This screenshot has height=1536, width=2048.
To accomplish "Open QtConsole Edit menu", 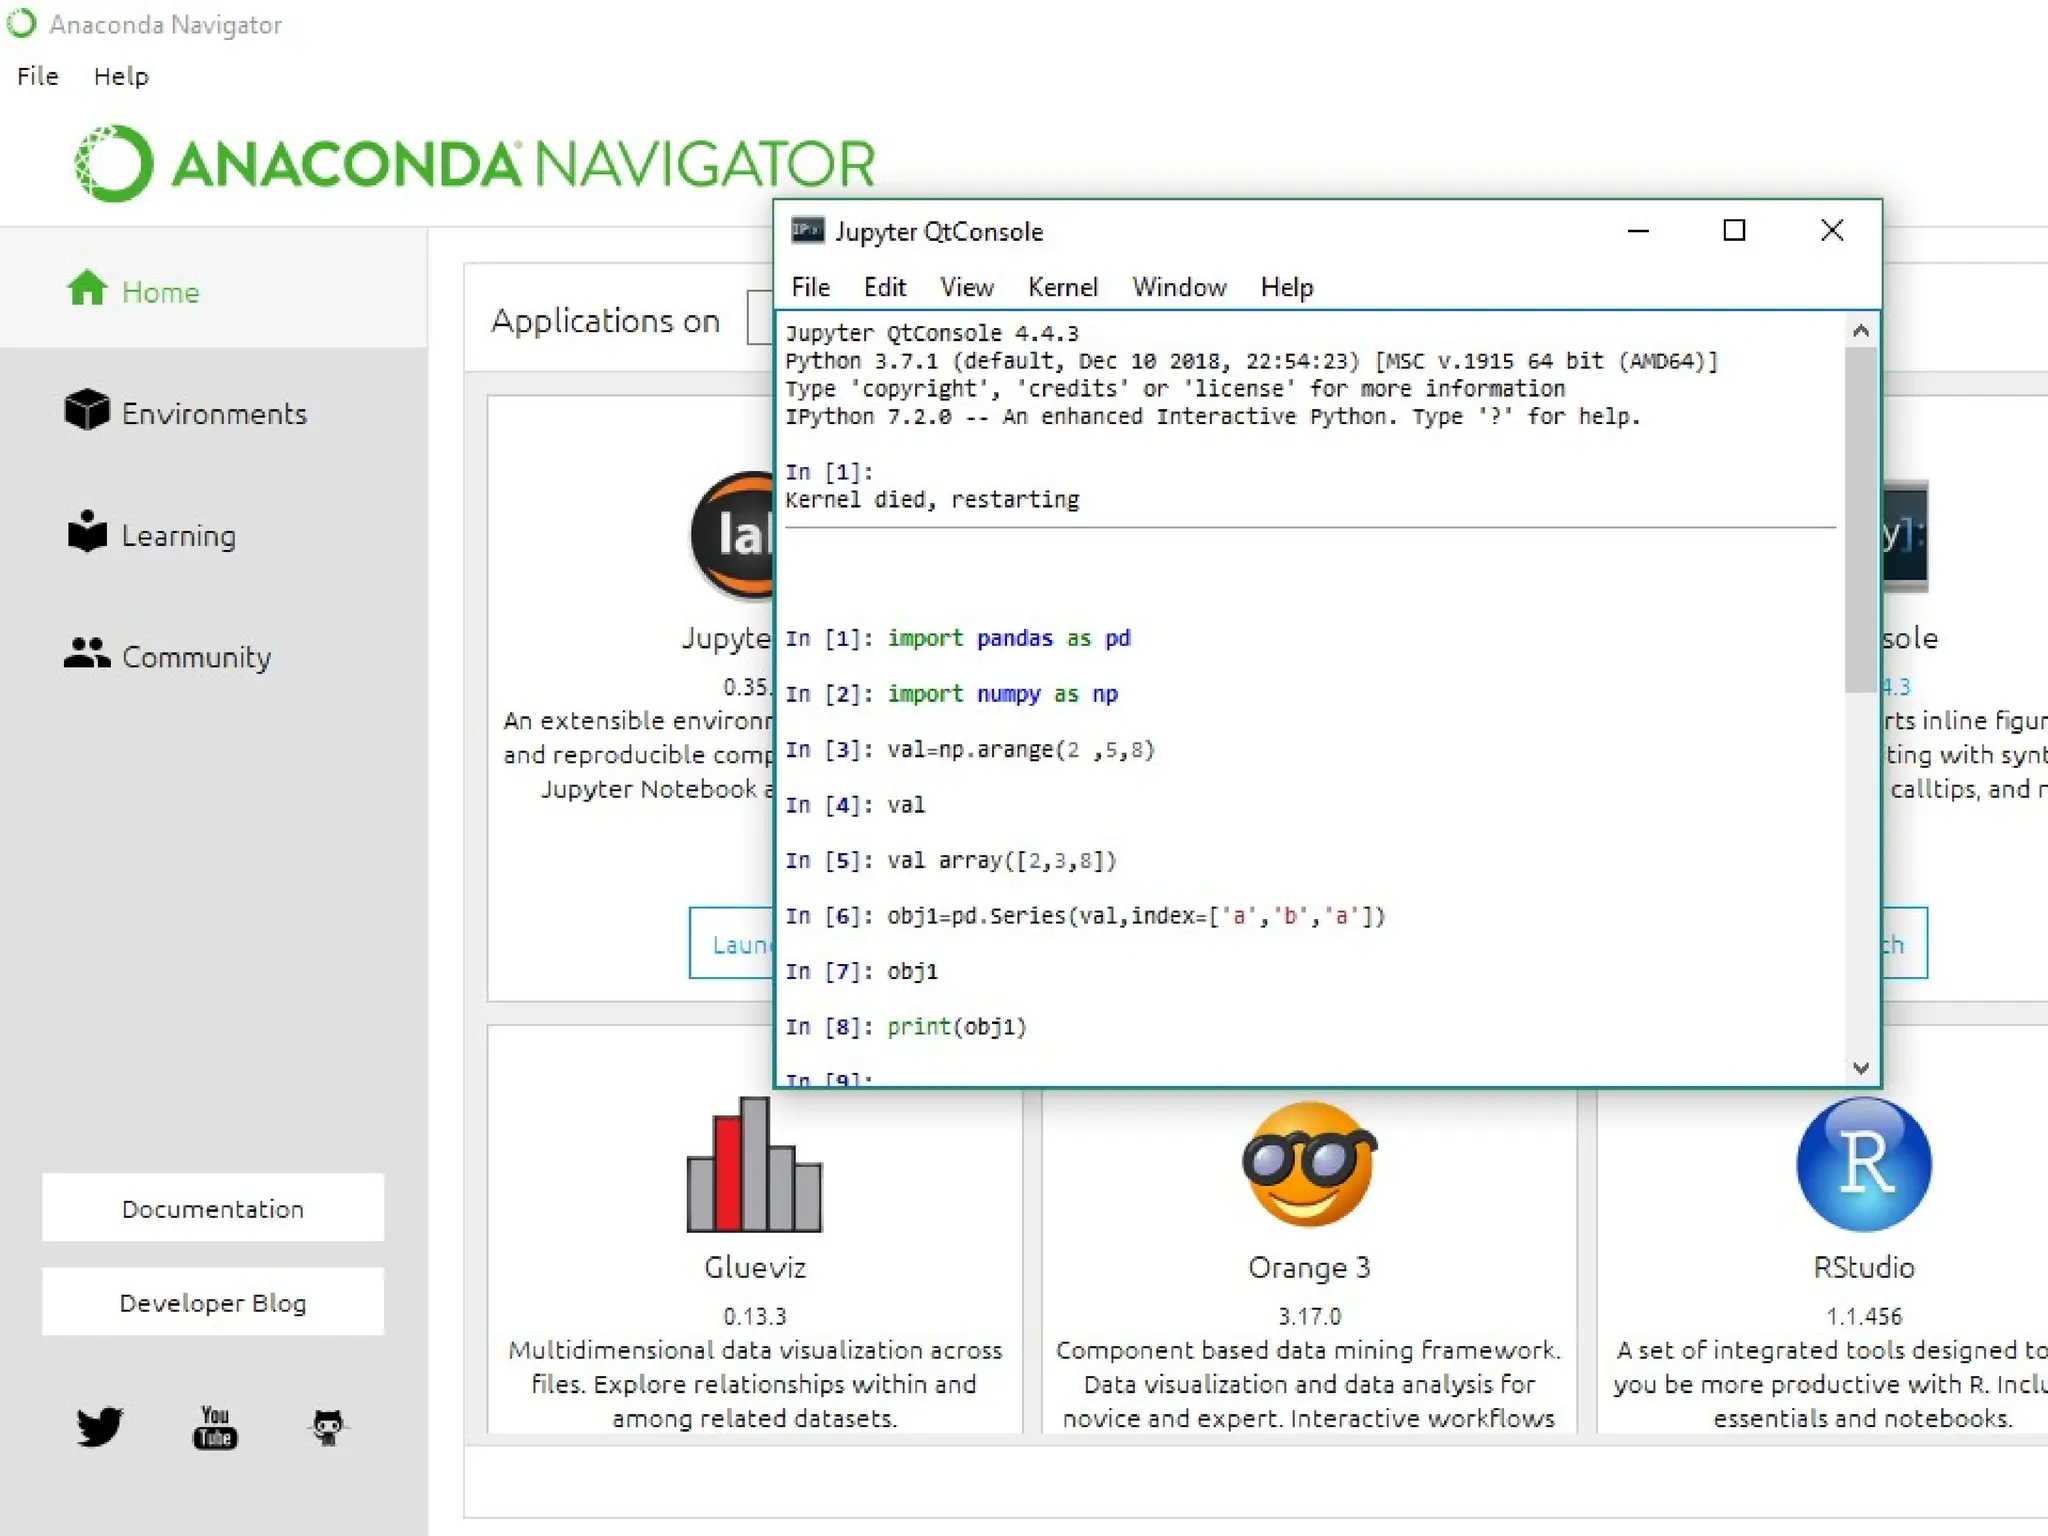I will tap(885, 288).
